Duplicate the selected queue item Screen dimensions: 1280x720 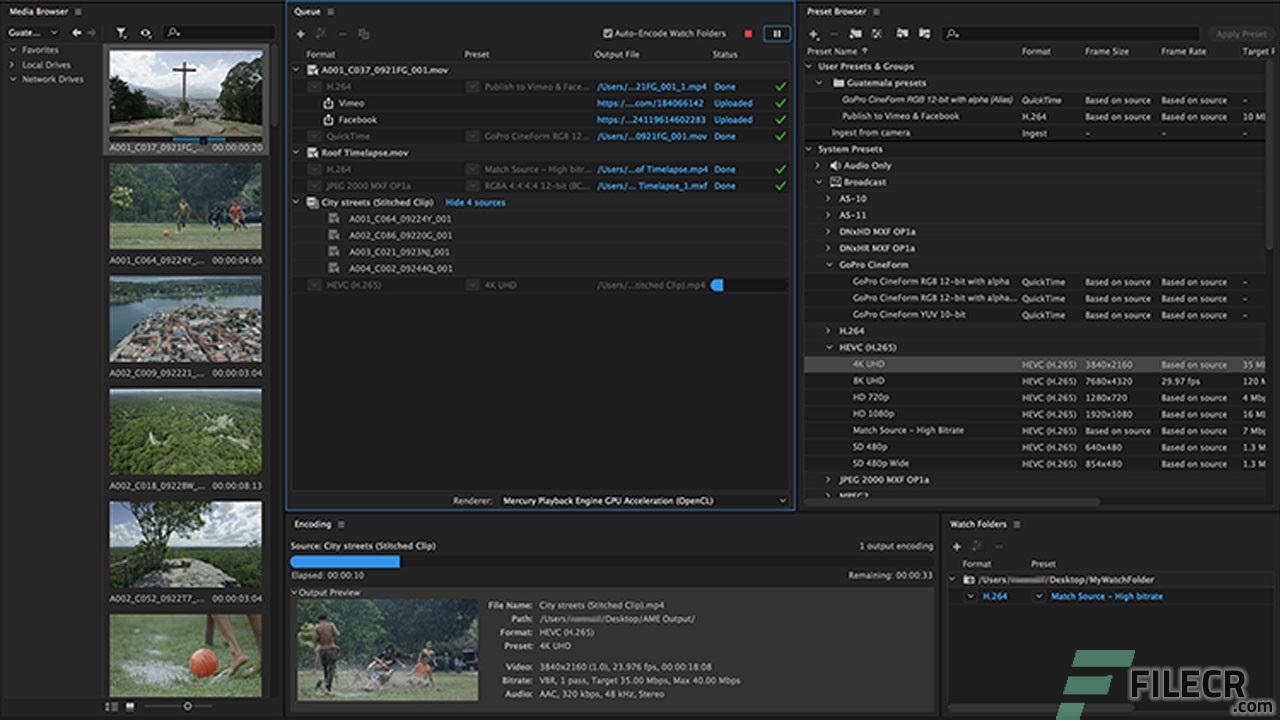[x=363, y=33]
